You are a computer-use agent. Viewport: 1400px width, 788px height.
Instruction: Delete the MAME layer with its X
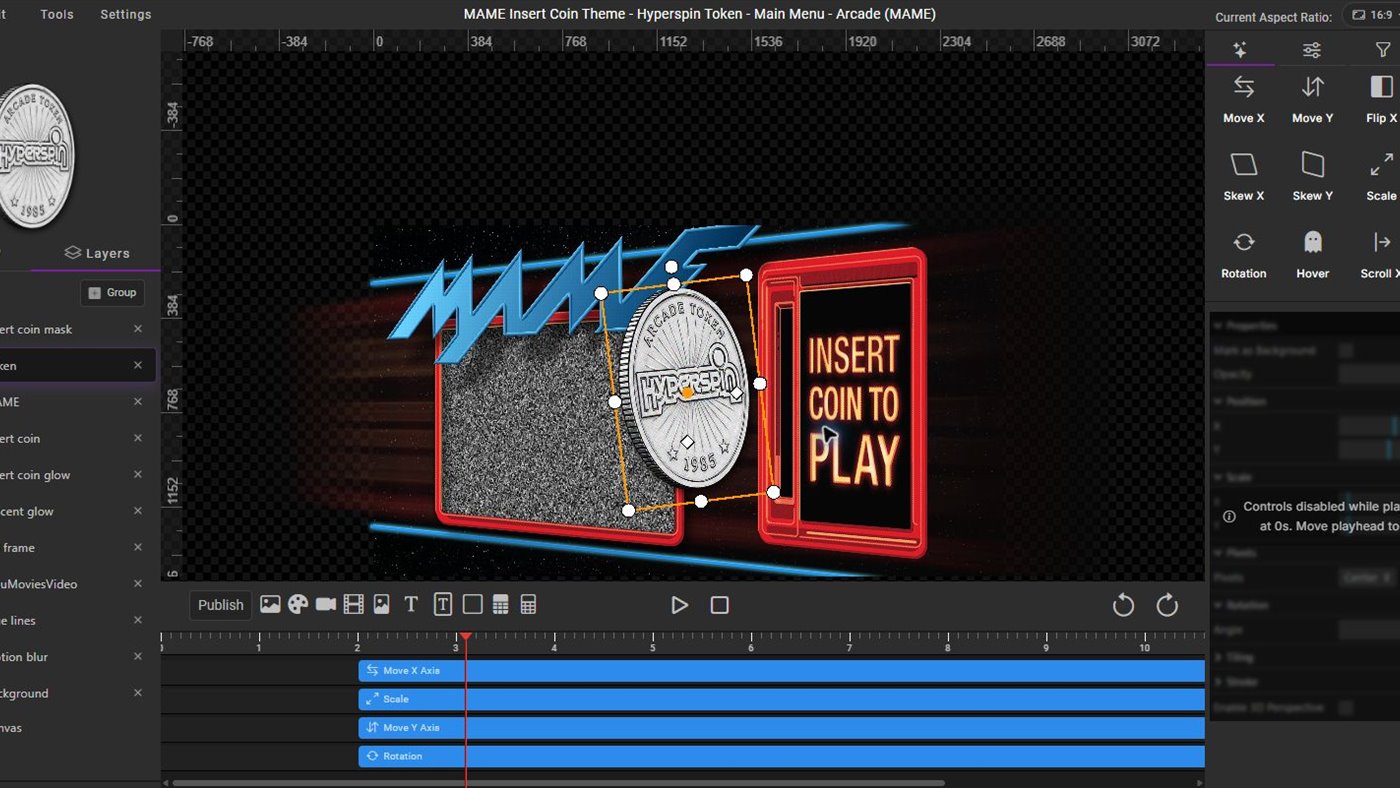138,402
